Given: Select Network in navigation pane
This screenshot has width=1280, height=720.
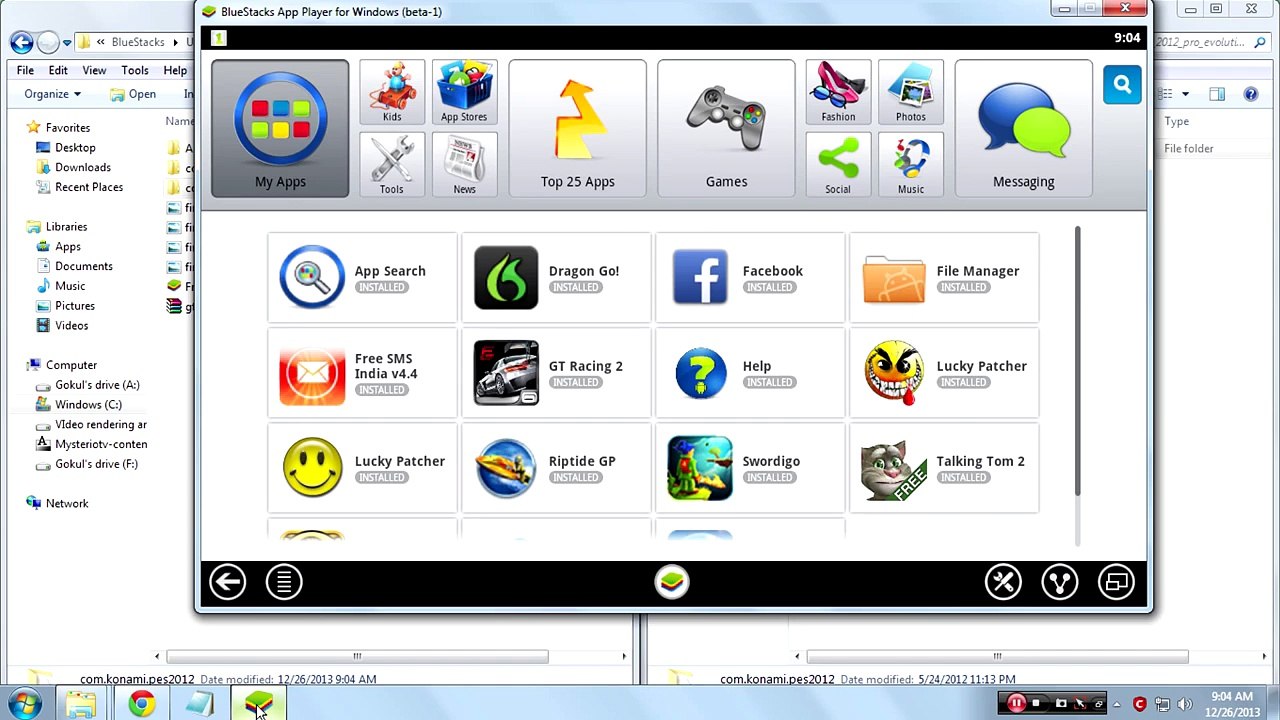Looking at the screenshot, I should pyautogui.click(x=67, y=503).
